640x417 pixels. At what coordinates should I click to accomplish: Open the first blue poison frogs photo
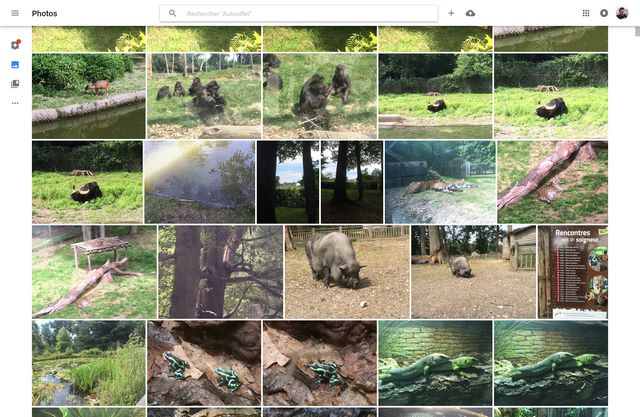point(204,362)
